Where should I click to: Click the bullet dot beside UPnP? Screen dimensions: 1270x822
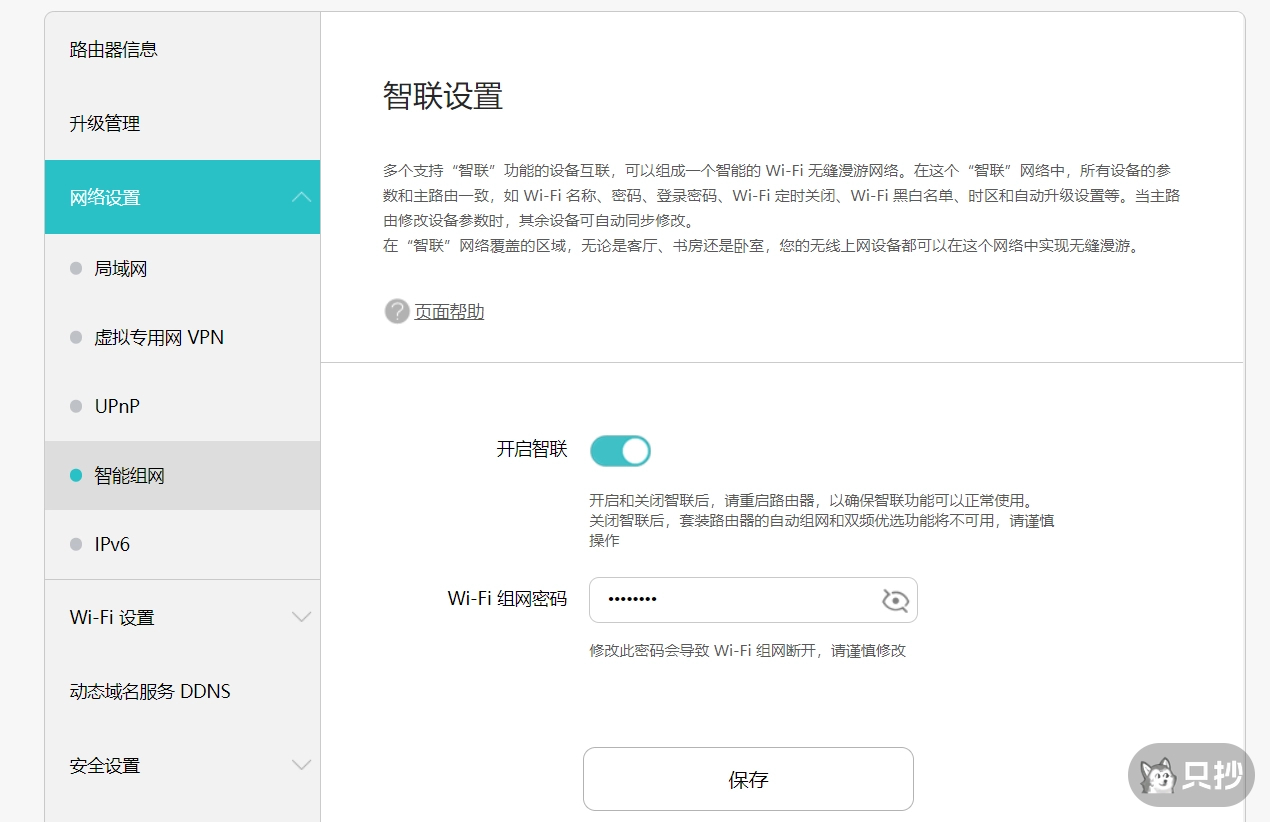pos(76,407)
